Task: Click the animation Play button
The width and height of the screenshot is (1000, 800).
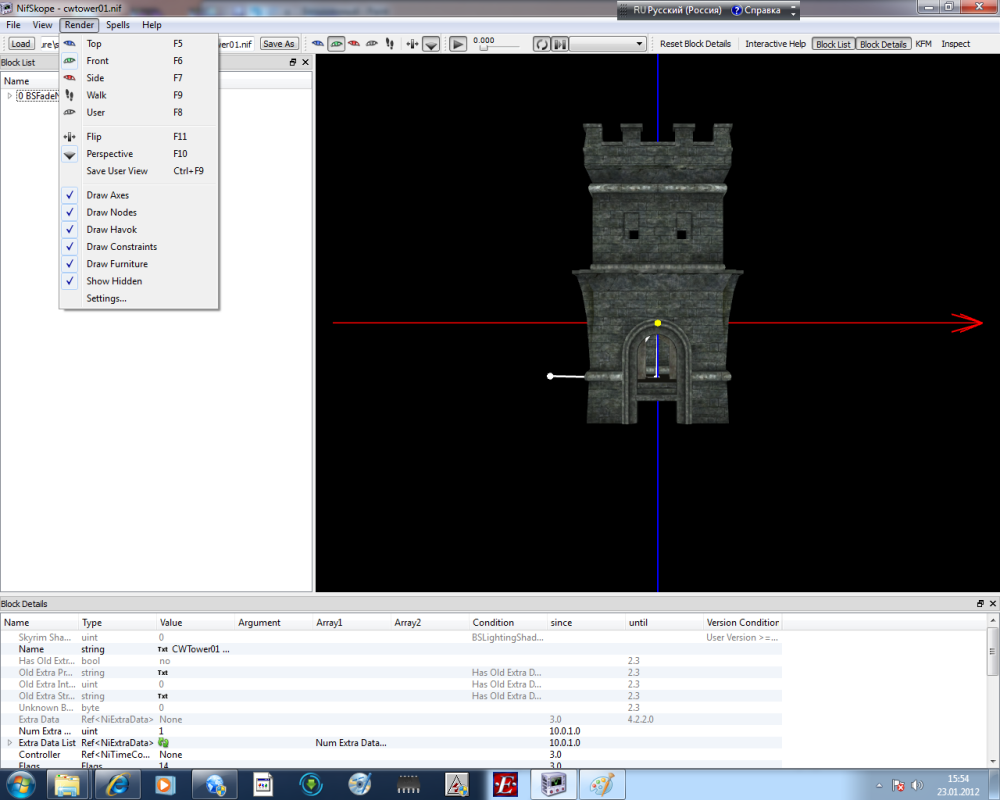Action: (x=458, y=44)
